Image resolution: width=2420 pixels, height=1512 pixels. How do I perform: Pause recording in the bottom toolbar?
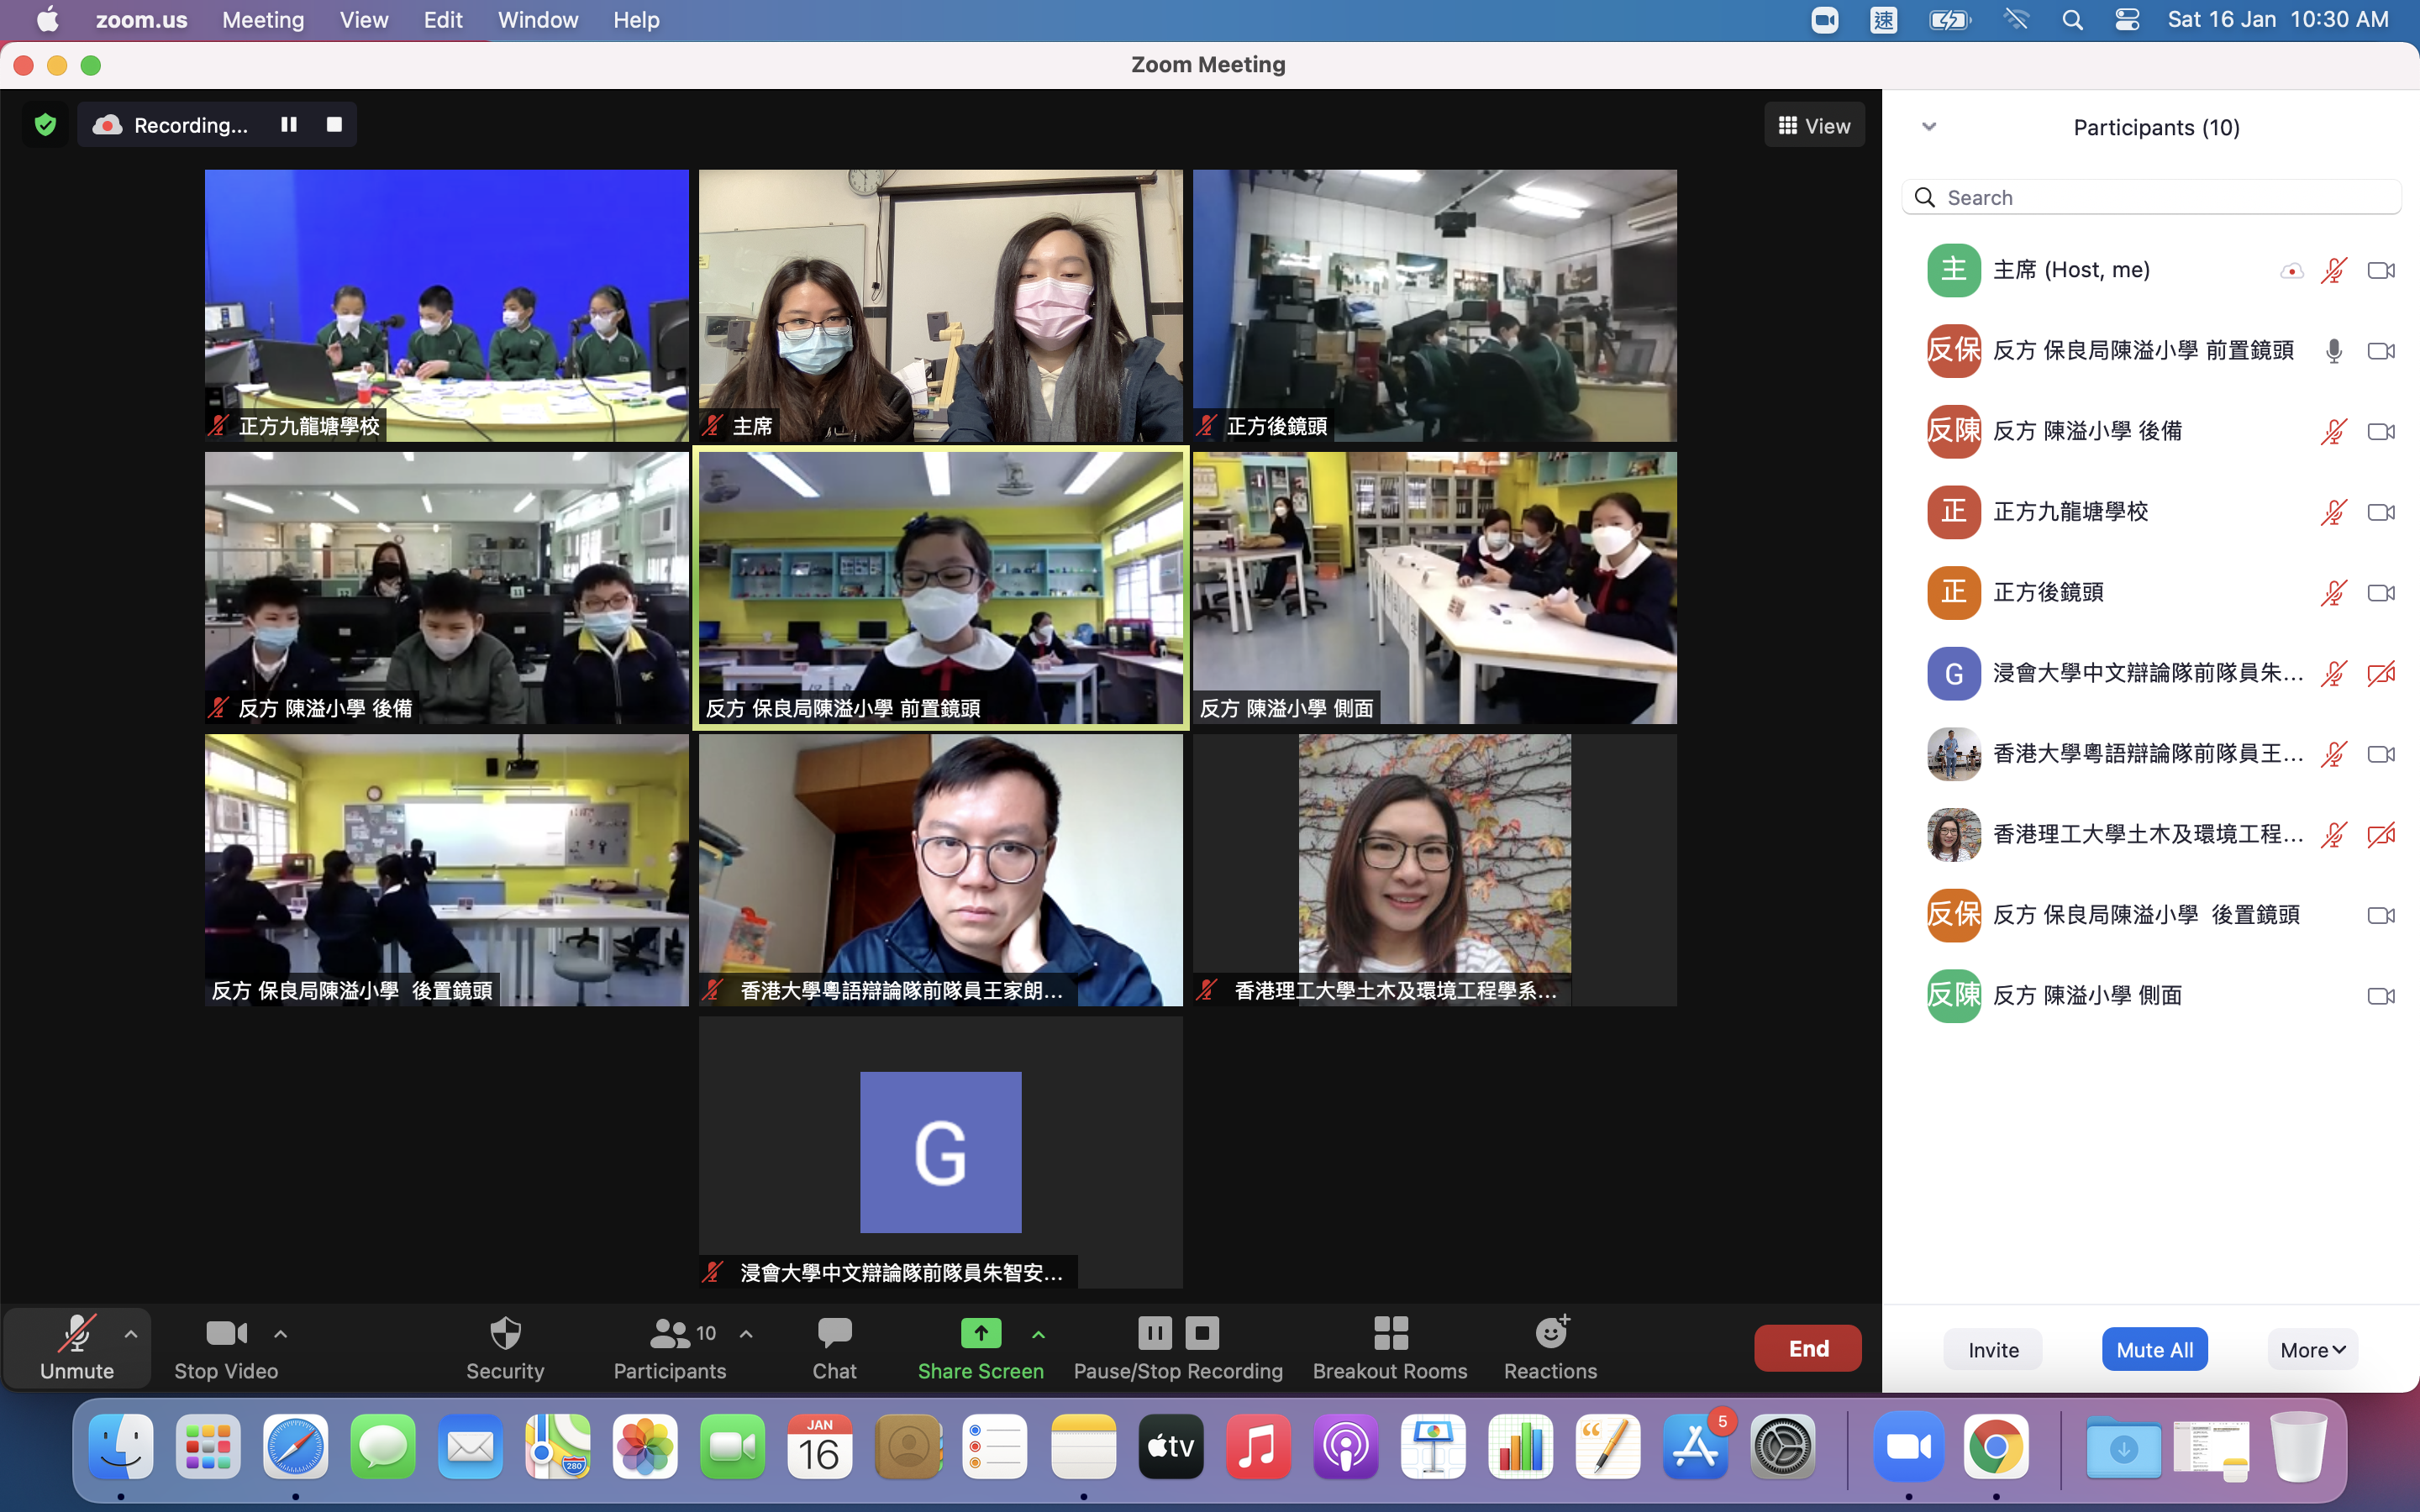(x=1154, y=1333)
